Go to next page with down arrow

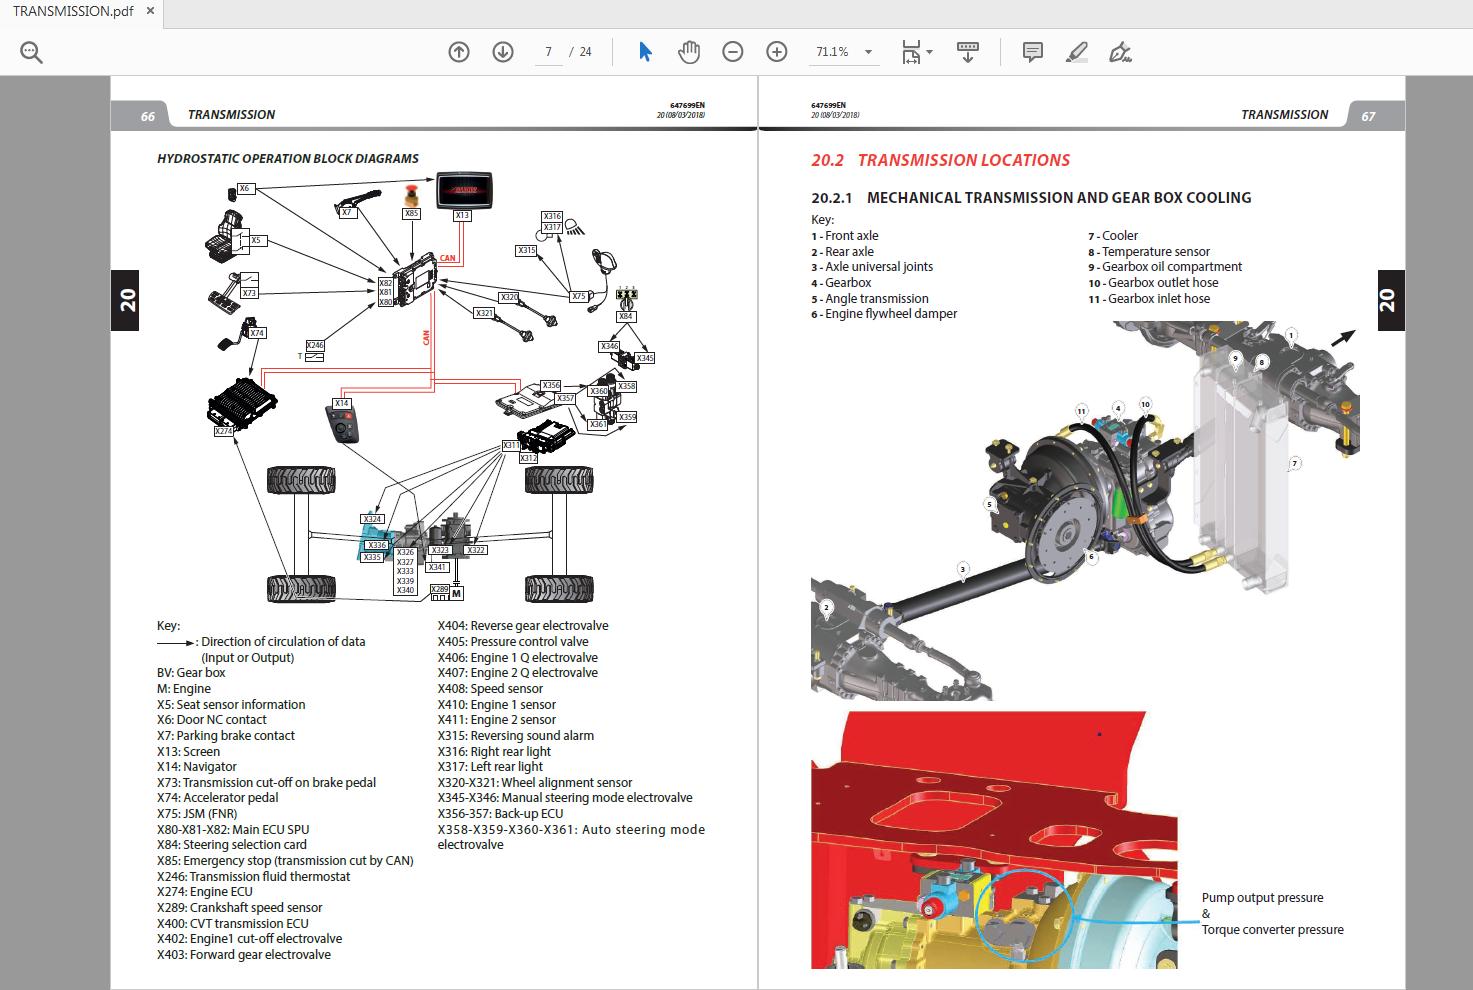click(x=503, y=52)
